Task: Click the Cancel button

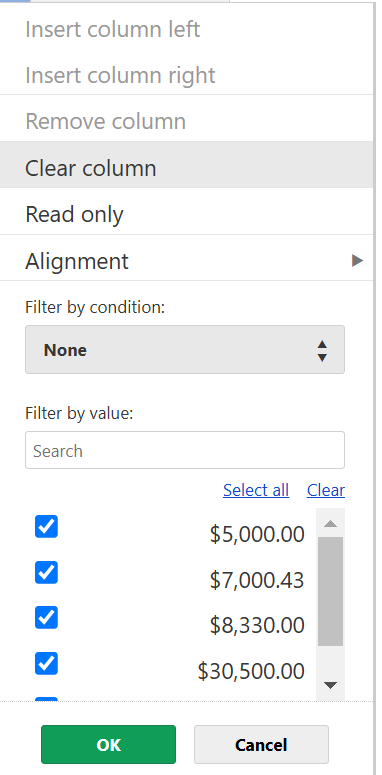Action: pos(261,744)
